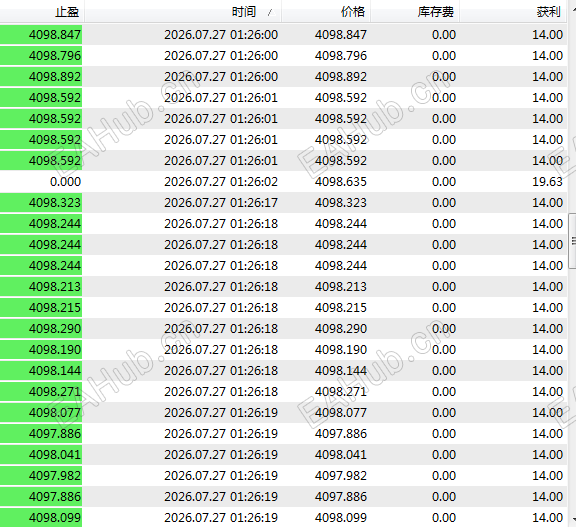Screen dimensions: 576x527
Task: Select green 止盈 cell 4098.892
Action: [41, 76]
